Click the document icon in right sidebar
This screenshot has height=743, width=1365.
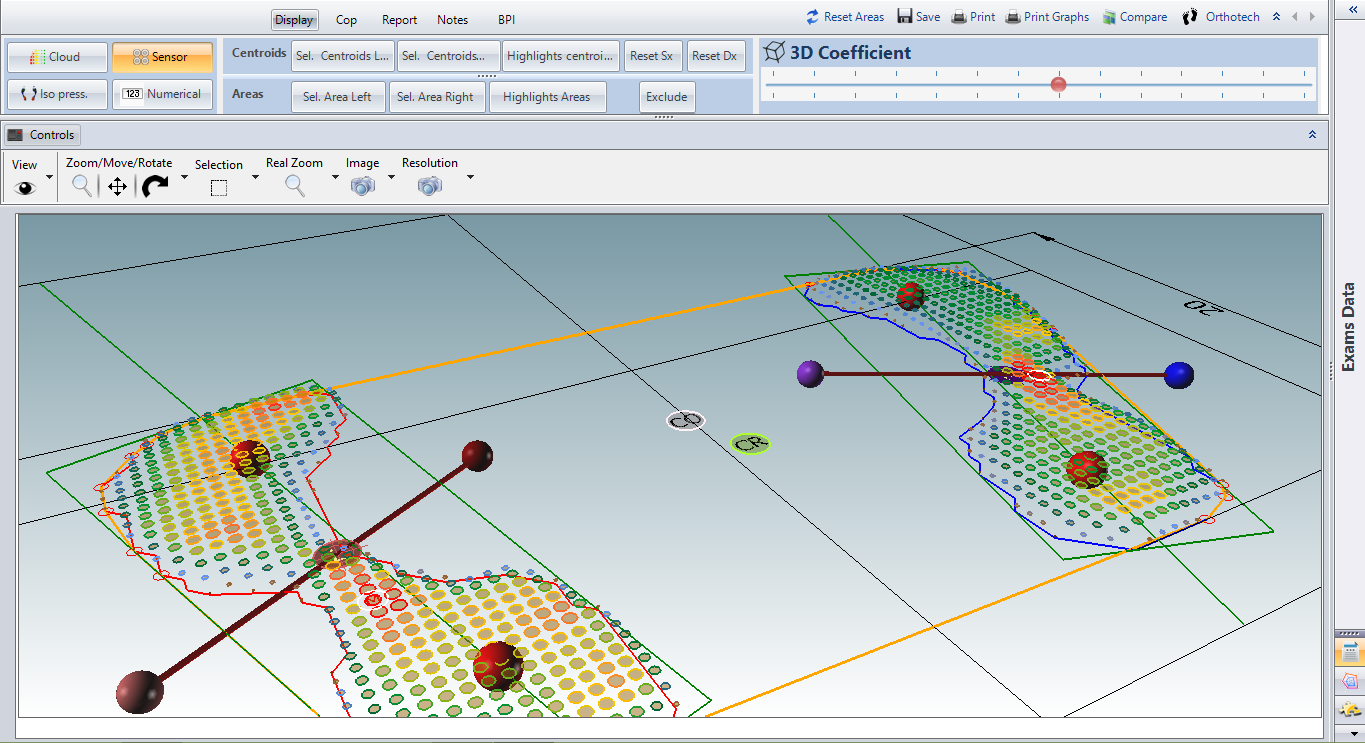1350,652
